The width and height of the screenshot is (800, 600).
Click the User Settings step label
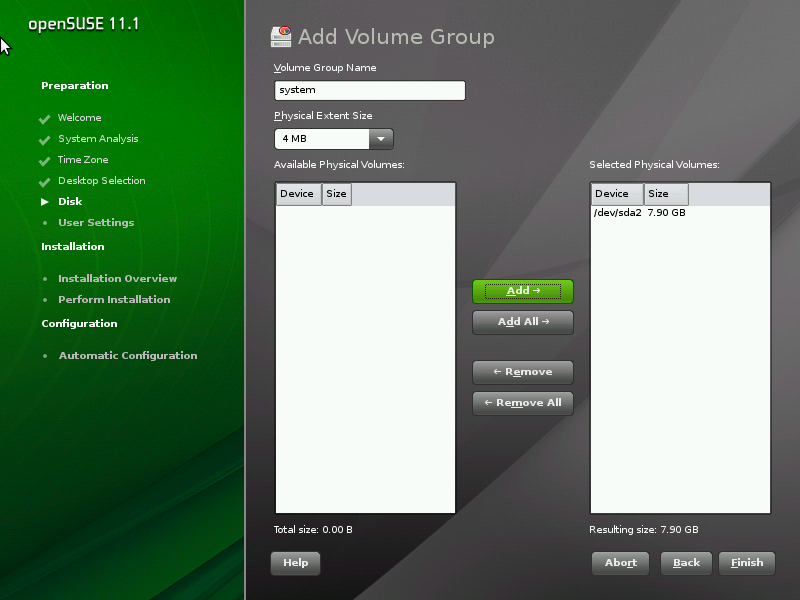[x=96, y=222]
